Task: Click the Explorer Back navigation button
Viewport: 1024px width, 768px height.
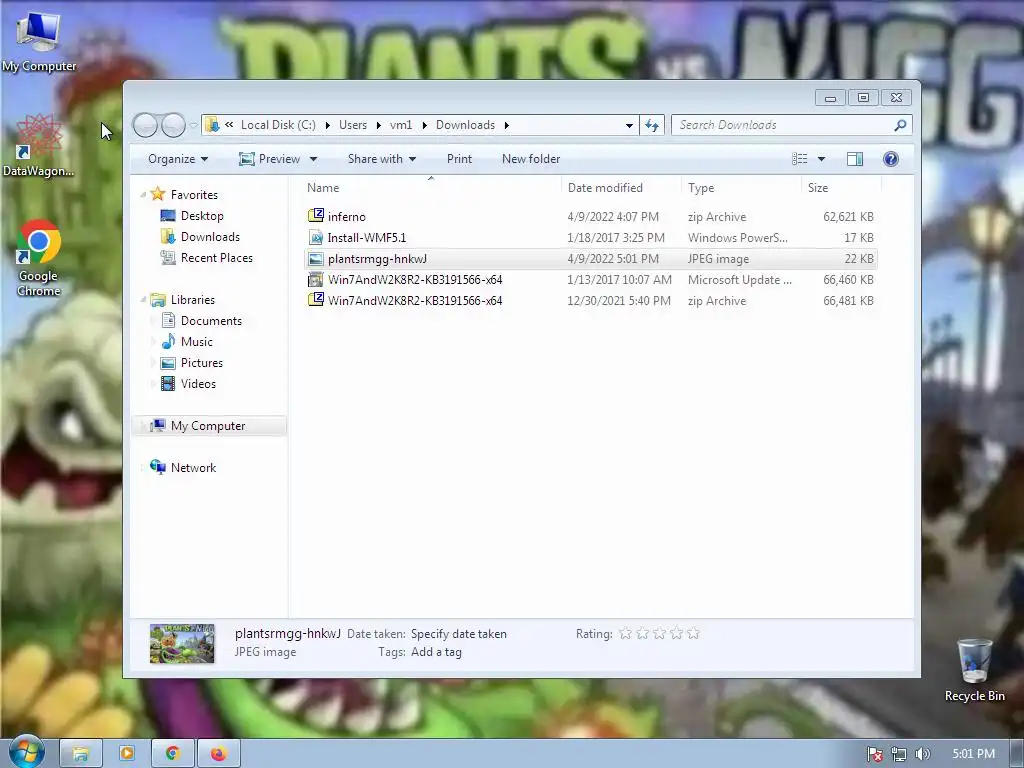Action: click(146, 125)
